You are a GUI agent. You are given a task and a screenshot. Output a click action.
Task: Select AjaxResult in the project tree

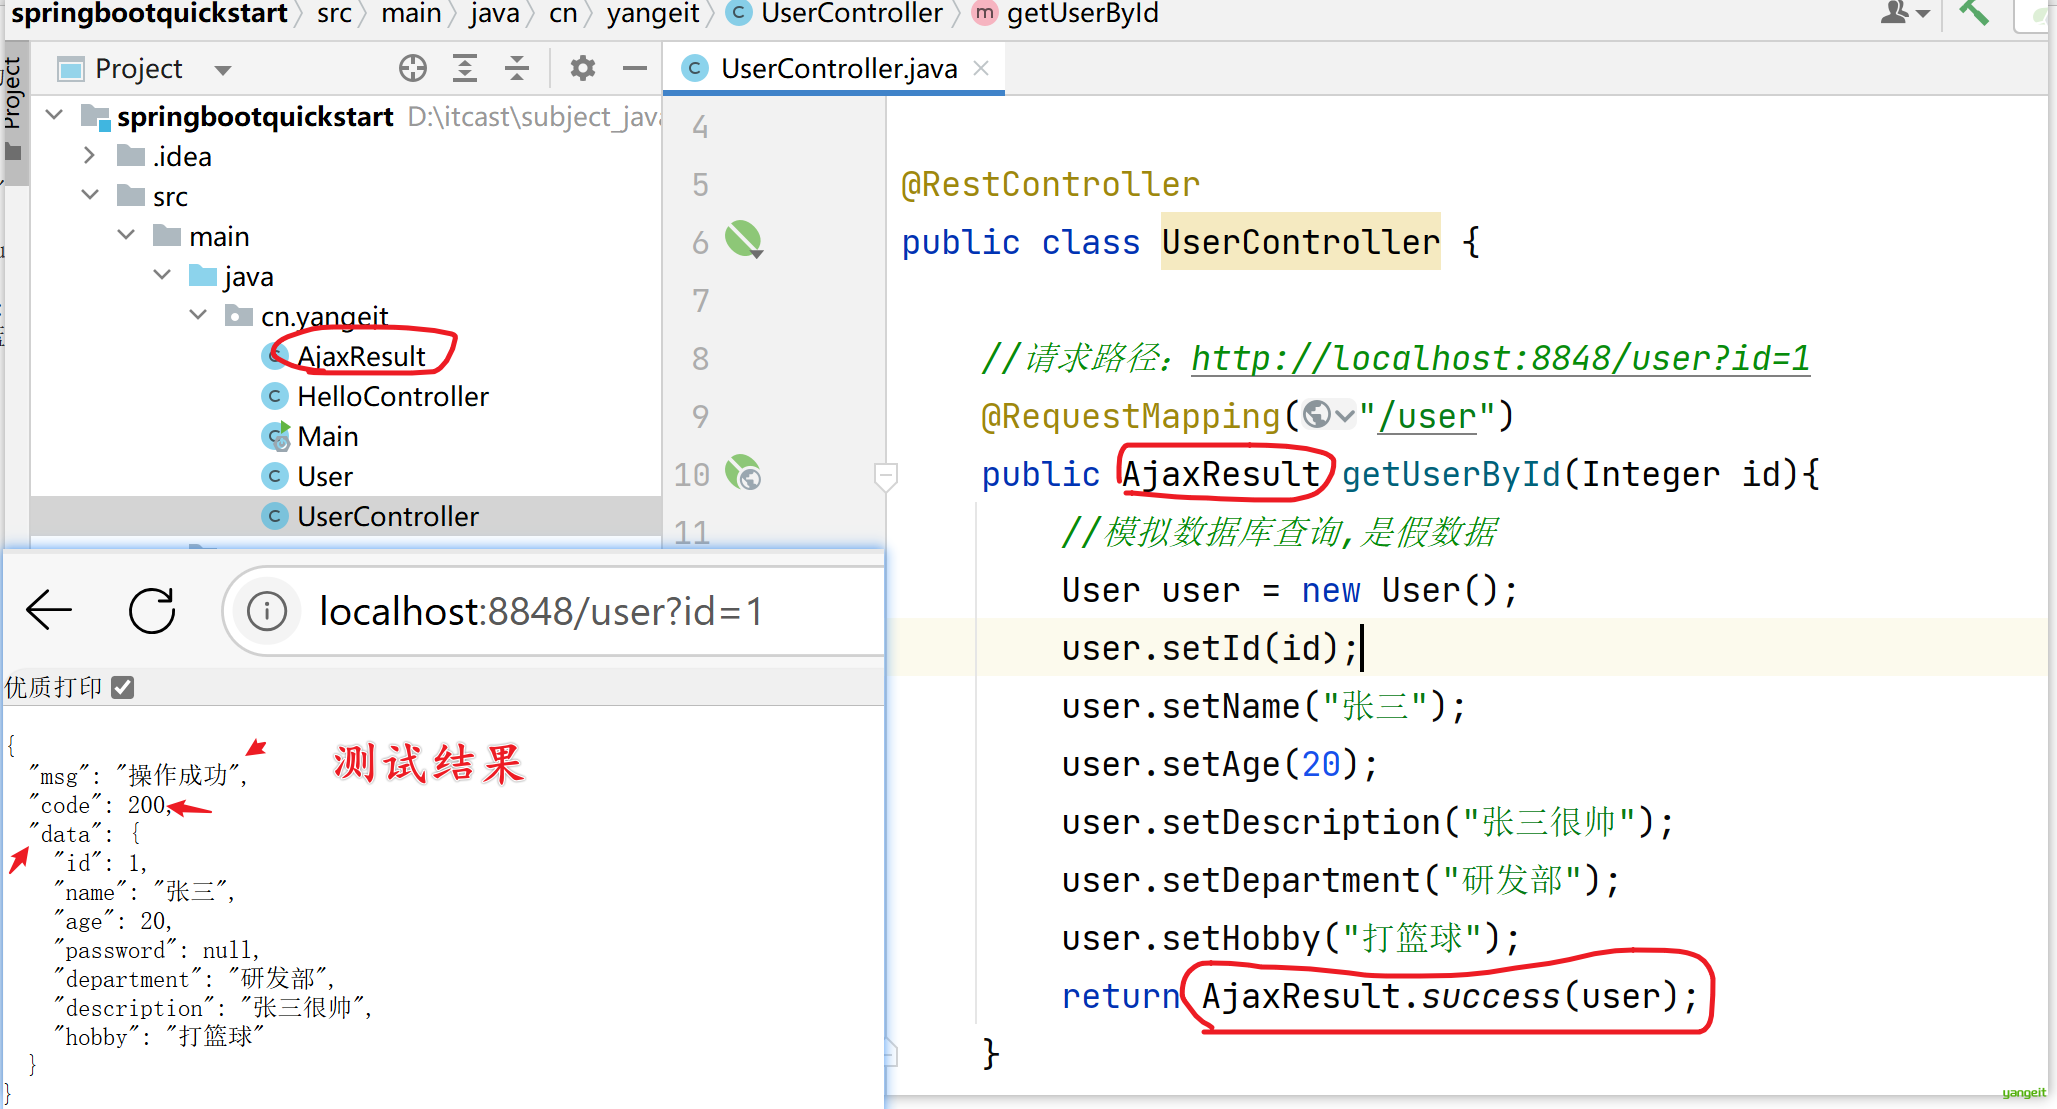[x=361, y=356]
